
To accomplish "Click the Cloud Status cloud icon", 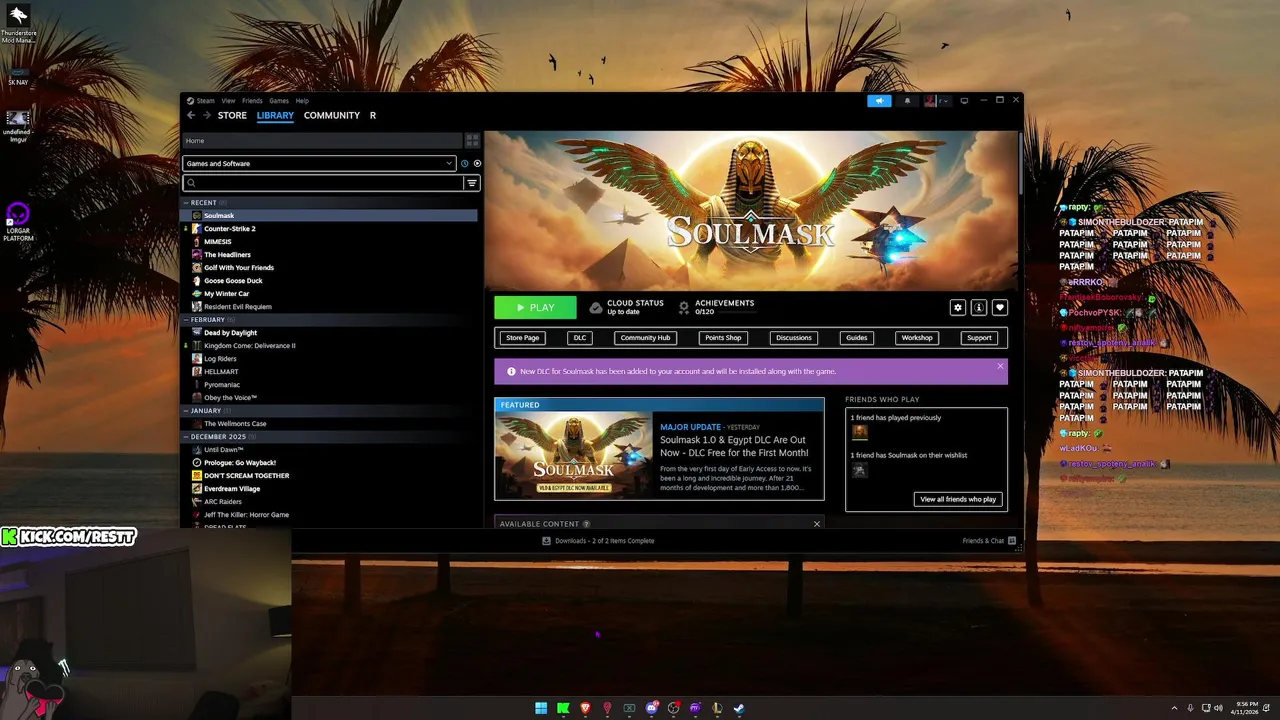I will 596,308.
